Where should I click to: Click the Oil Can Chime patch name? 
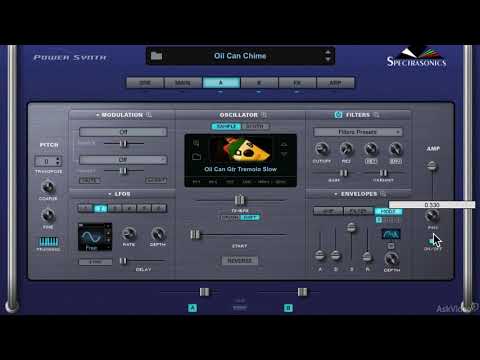click(240, 56)
